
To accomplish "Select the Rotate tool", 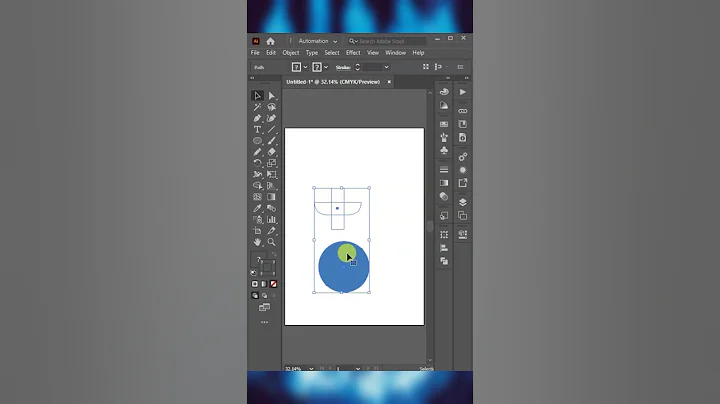I will point(258,163).
